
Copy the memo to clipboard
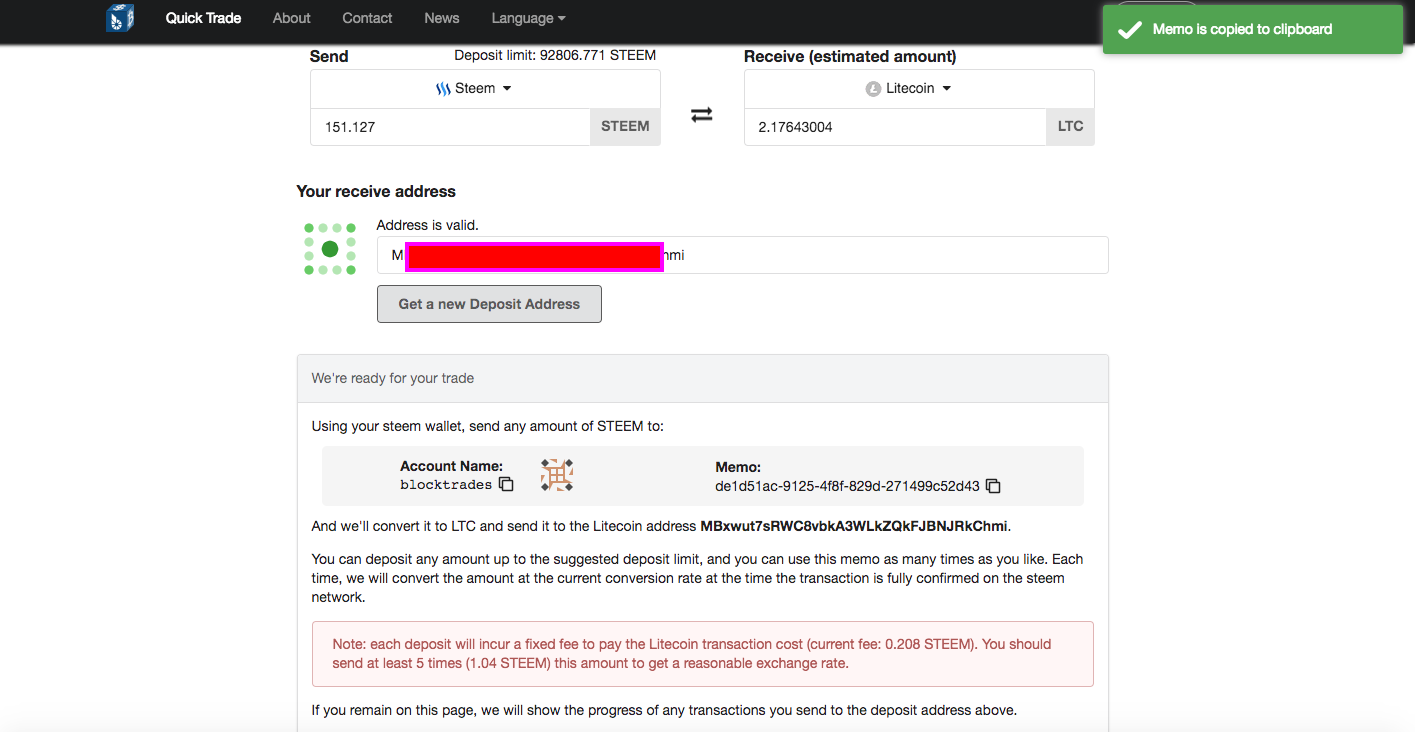coord(993,486)
